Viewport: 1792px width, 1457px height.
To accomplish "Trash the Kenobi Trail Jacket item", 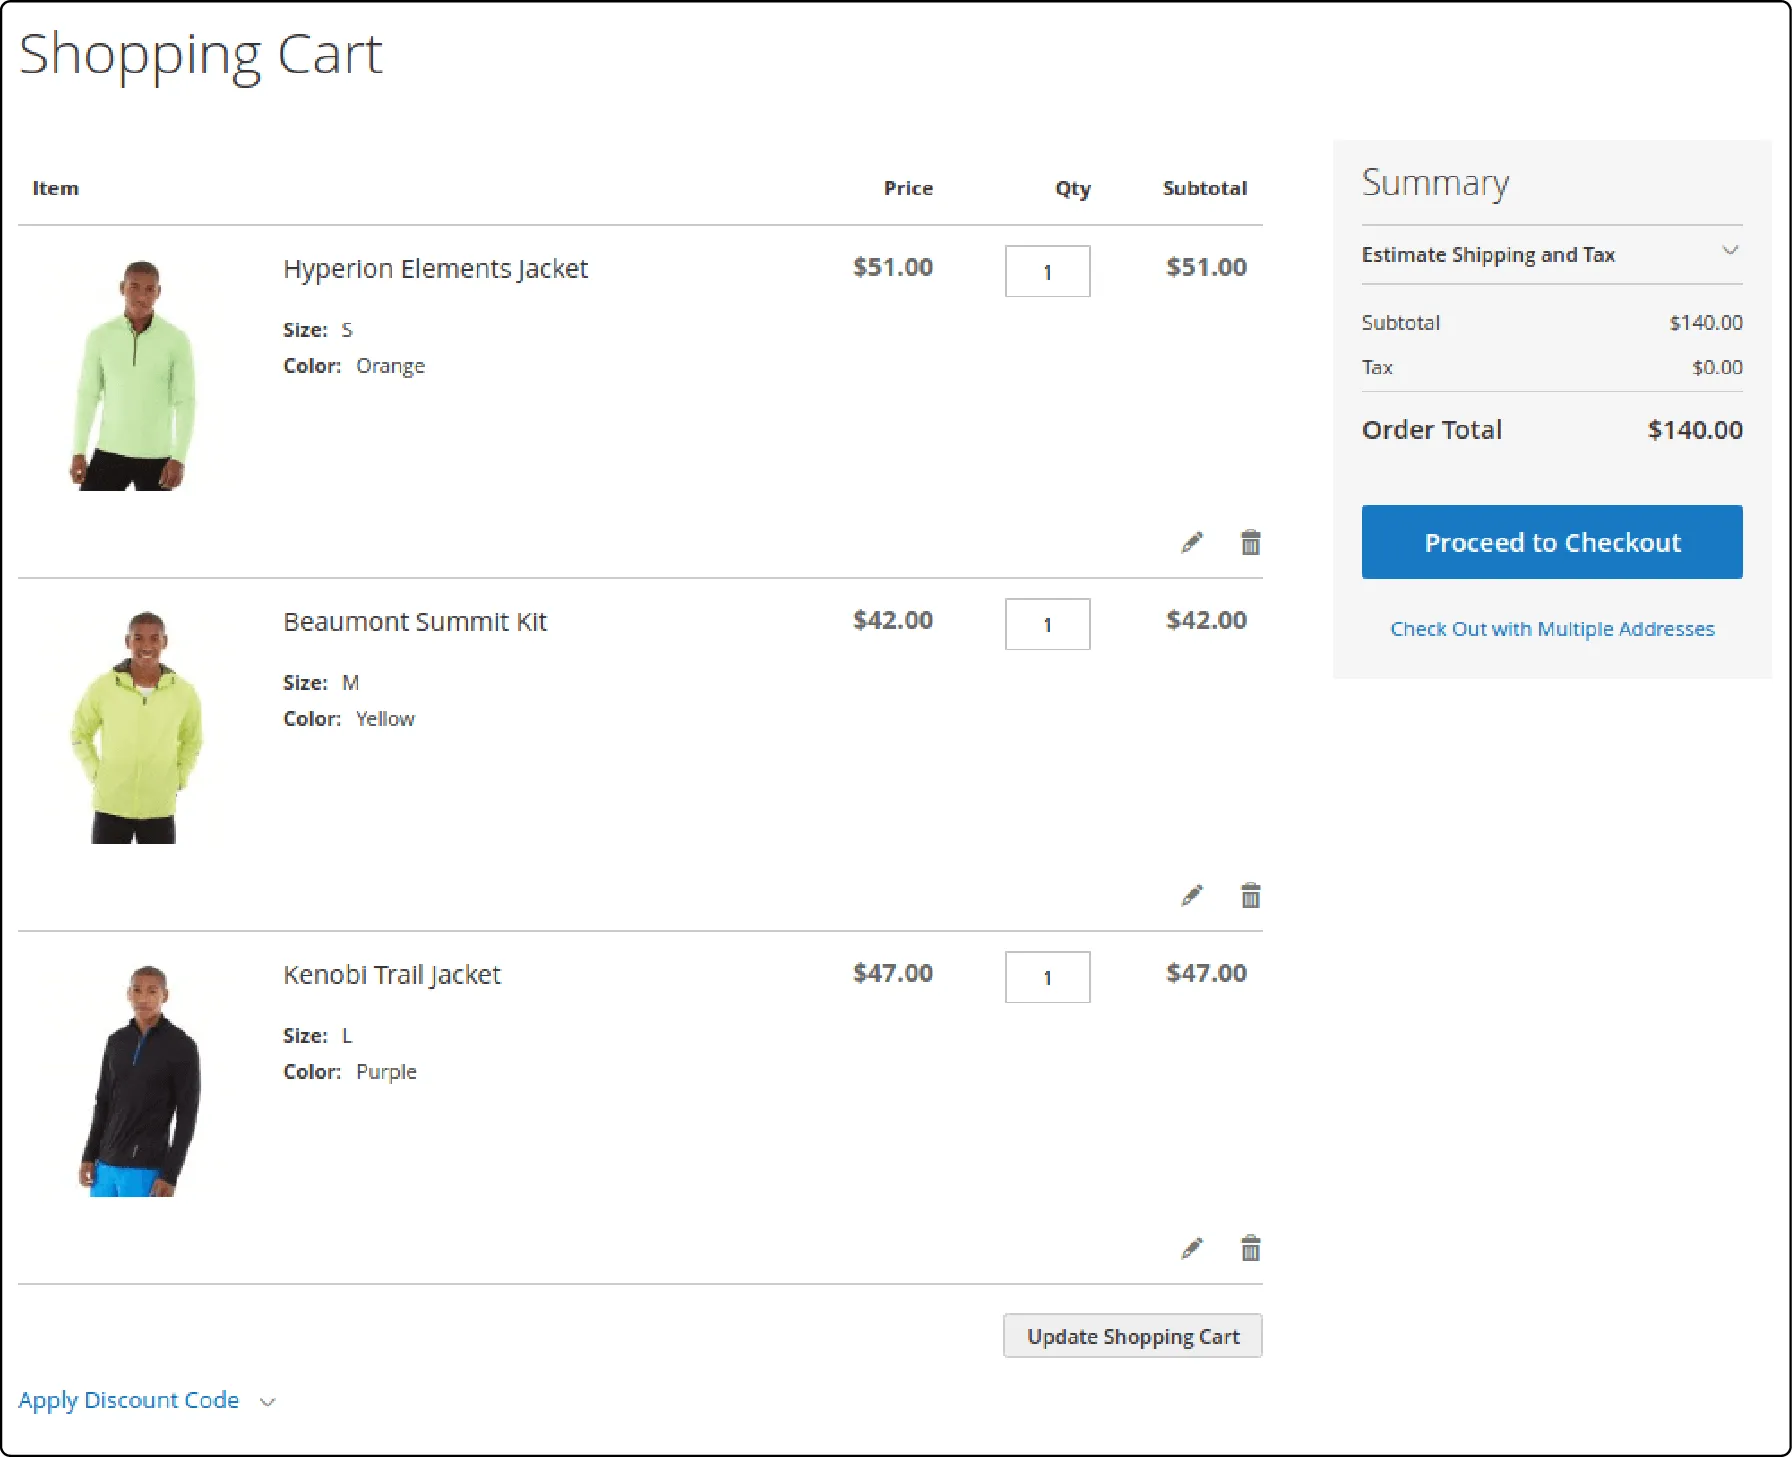I will [1250, 1249].
